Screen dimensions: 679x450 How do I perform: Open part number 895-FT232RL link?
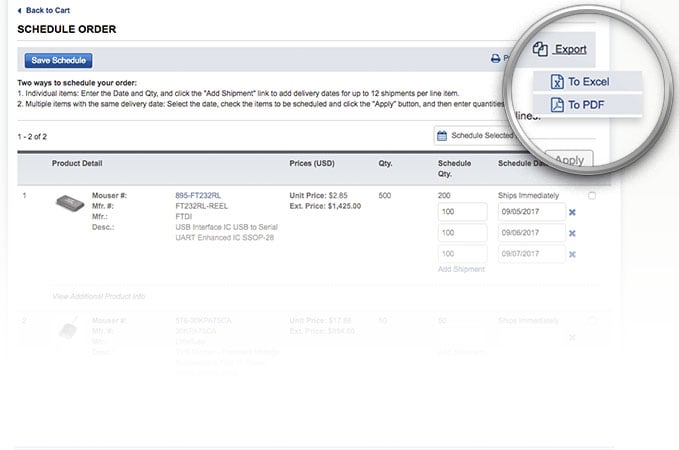[198, 195]
